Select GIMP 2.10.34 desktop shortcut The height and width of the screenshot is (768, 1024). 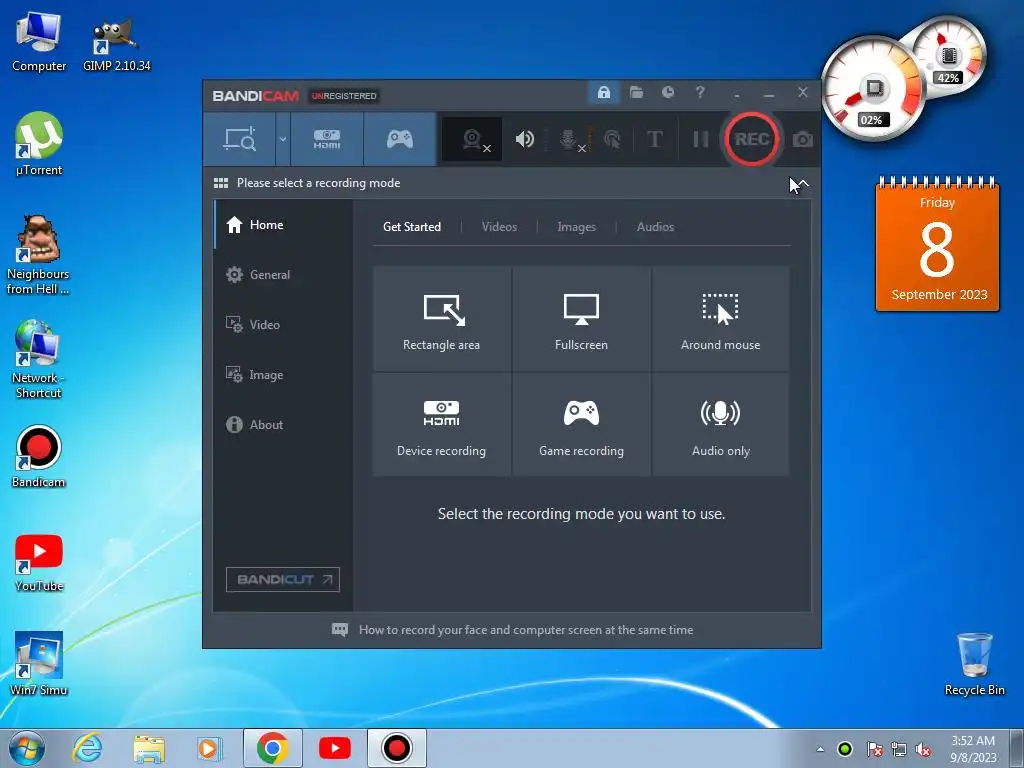click(116, 44)
